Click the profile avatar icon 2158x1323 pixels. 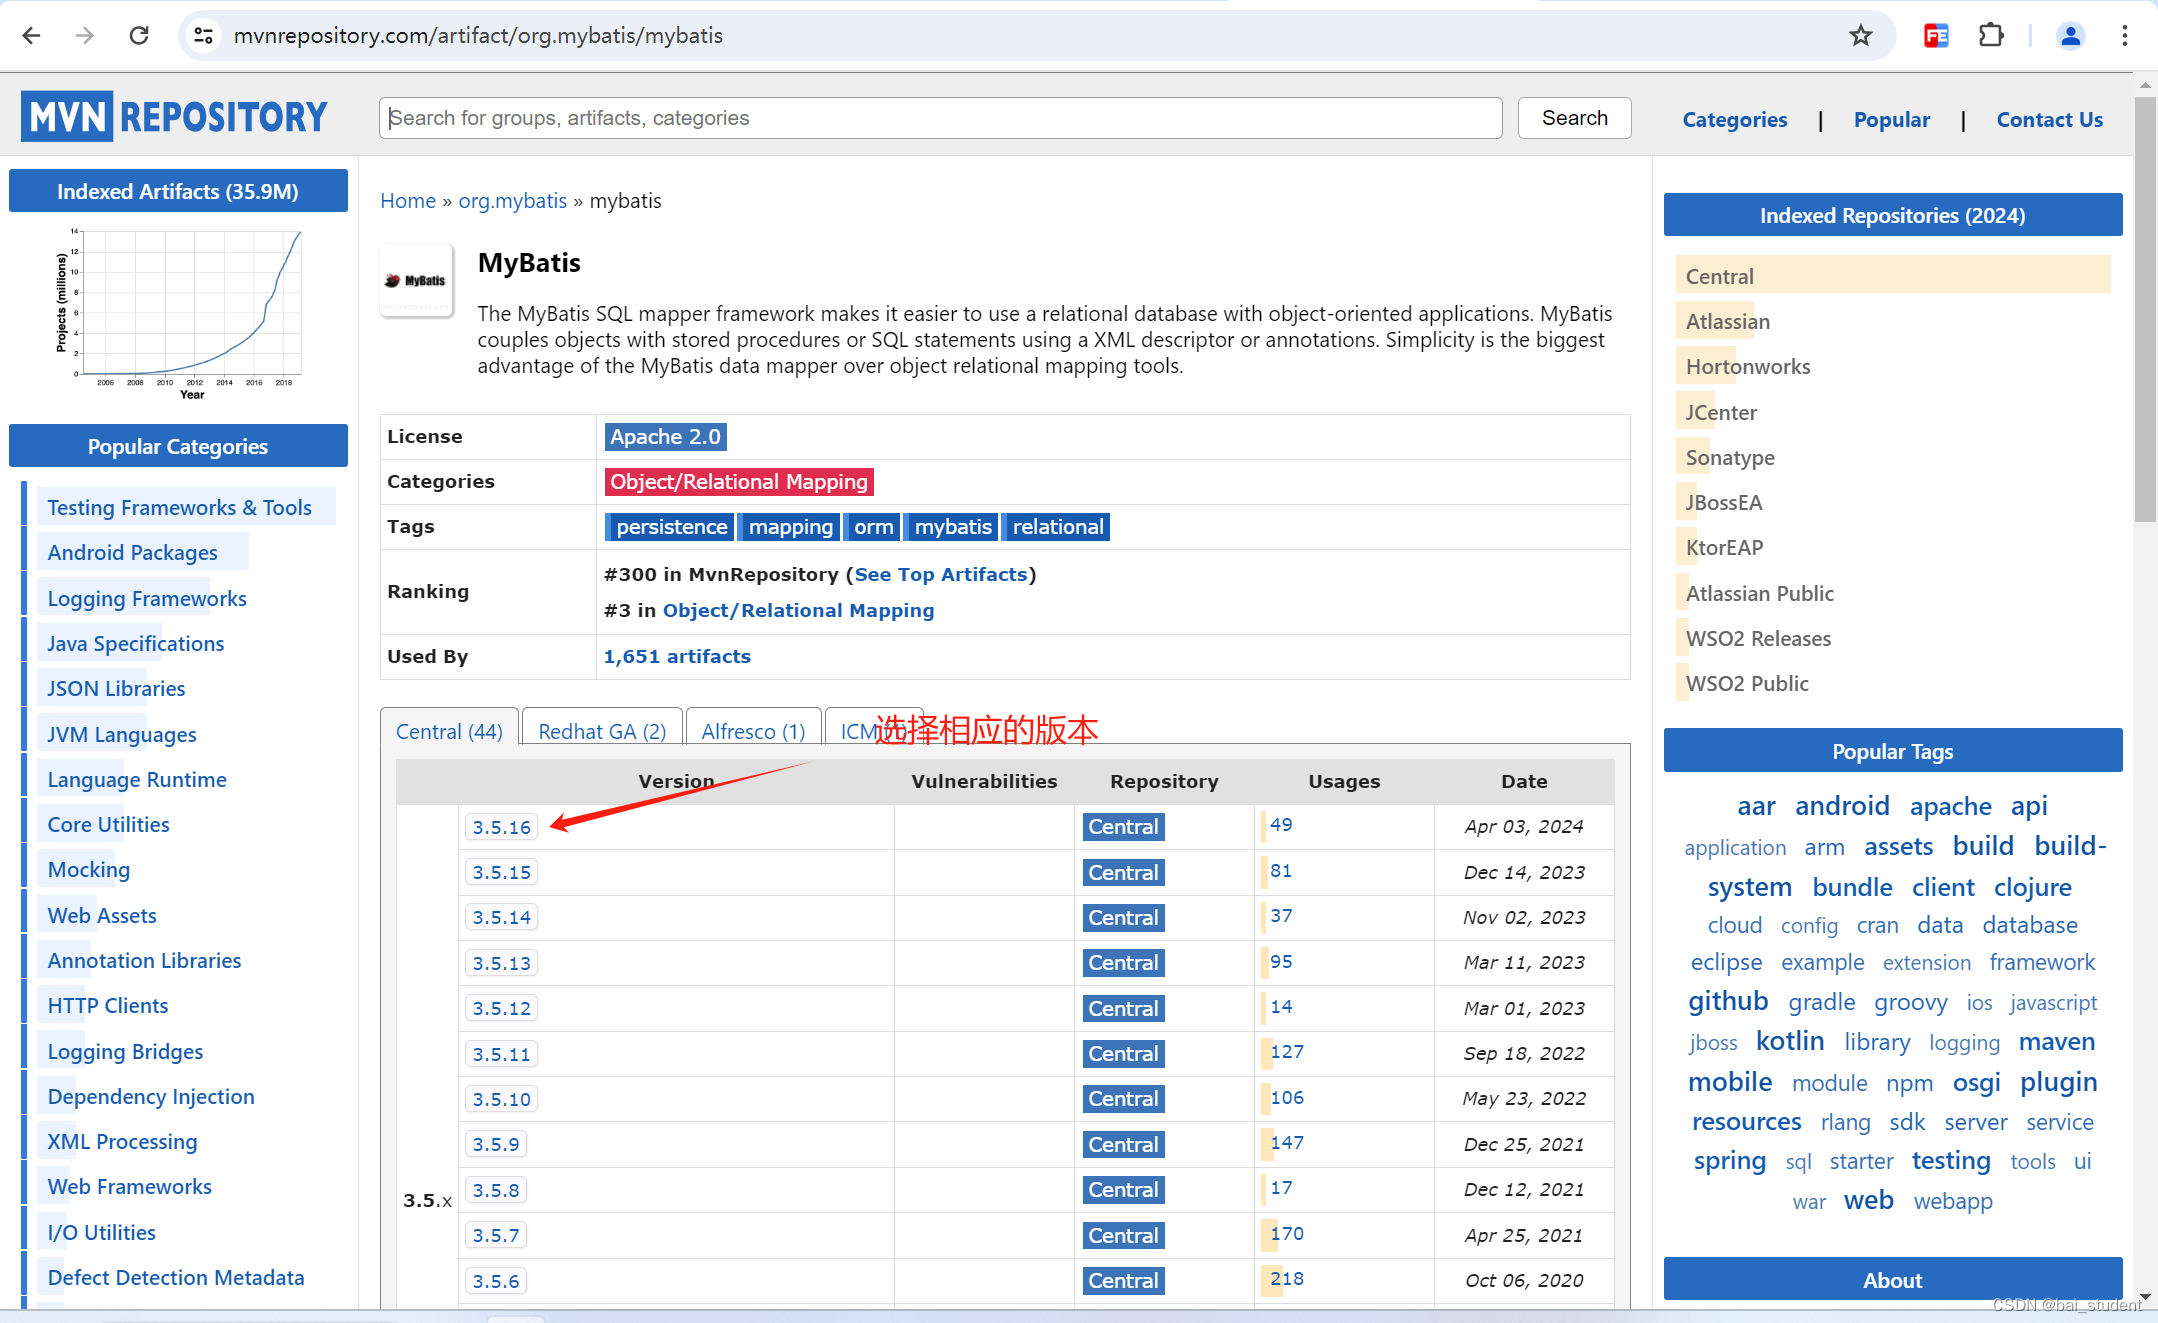point(2070,36)
